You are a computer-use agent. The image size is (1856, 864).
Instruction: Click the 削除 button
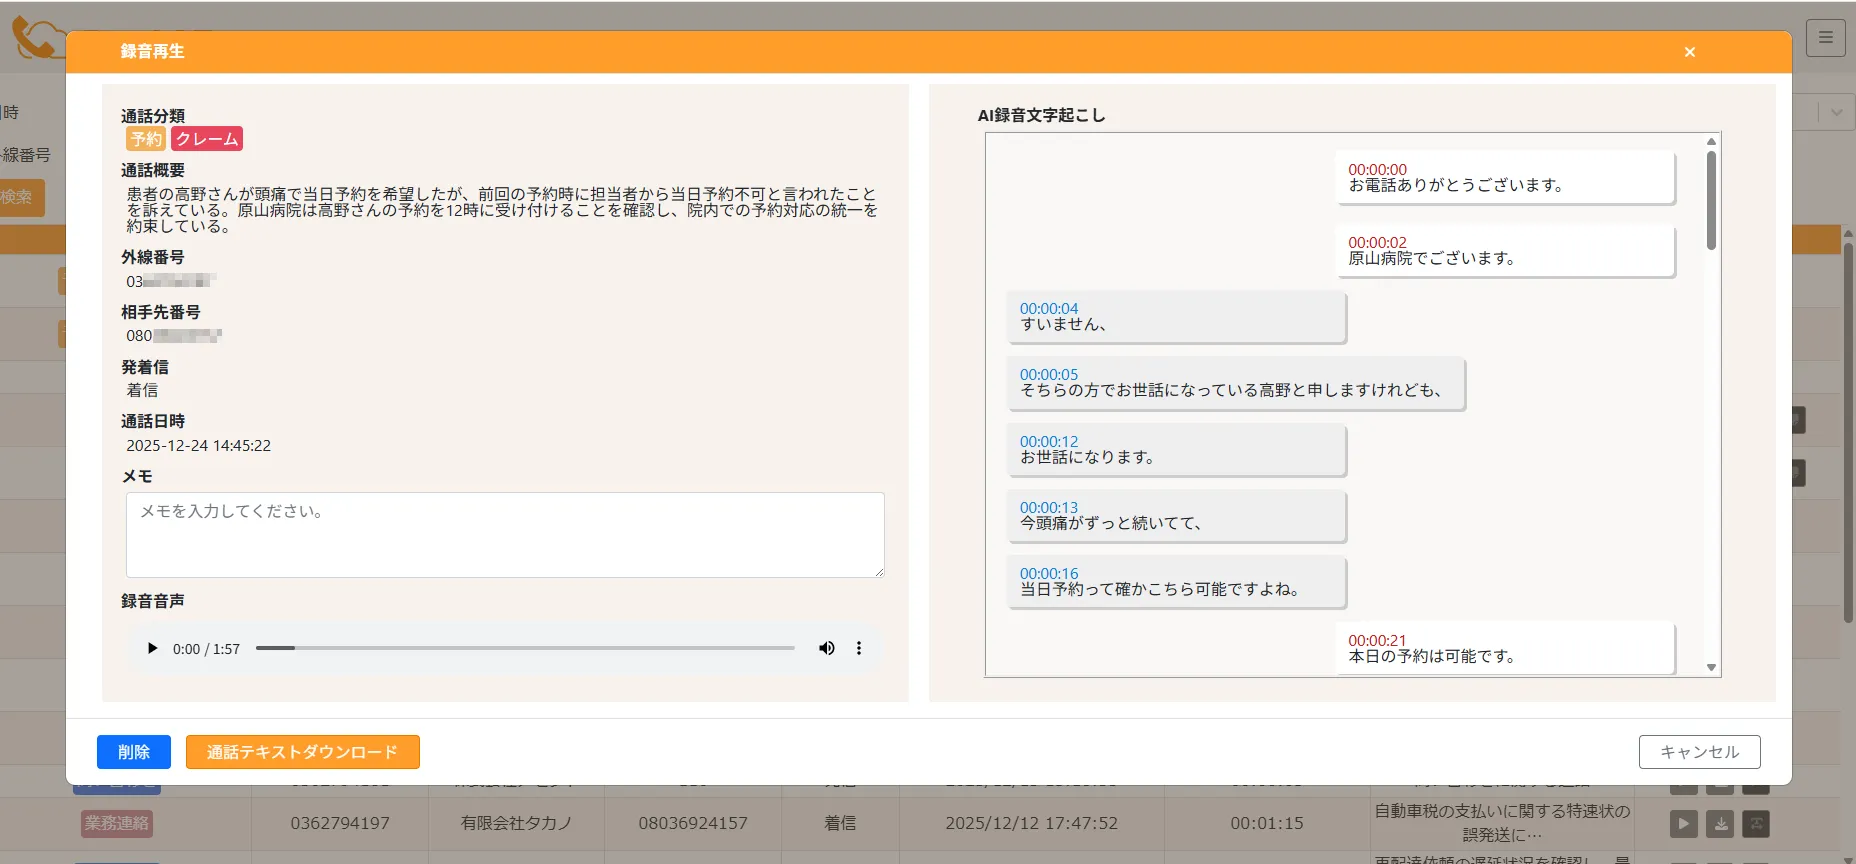(133, 752)
